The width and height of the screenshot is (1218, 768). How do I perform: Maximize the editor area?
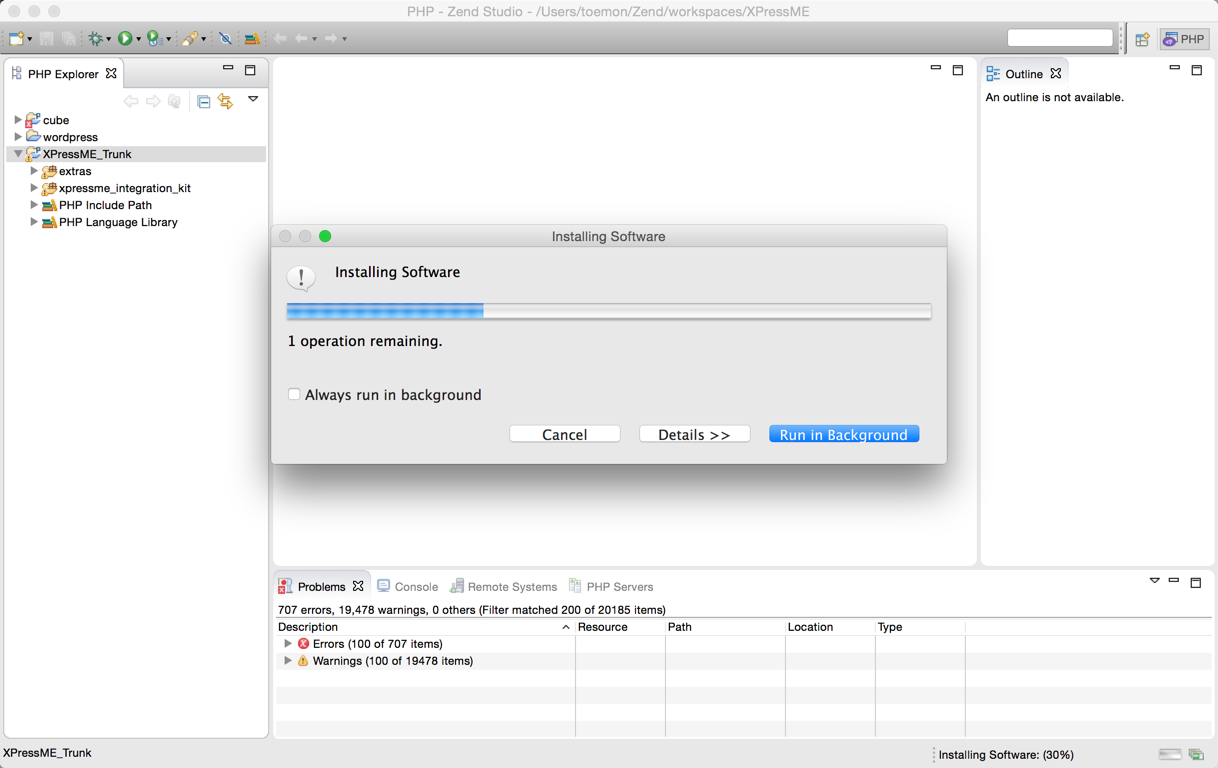pos(958,70)
